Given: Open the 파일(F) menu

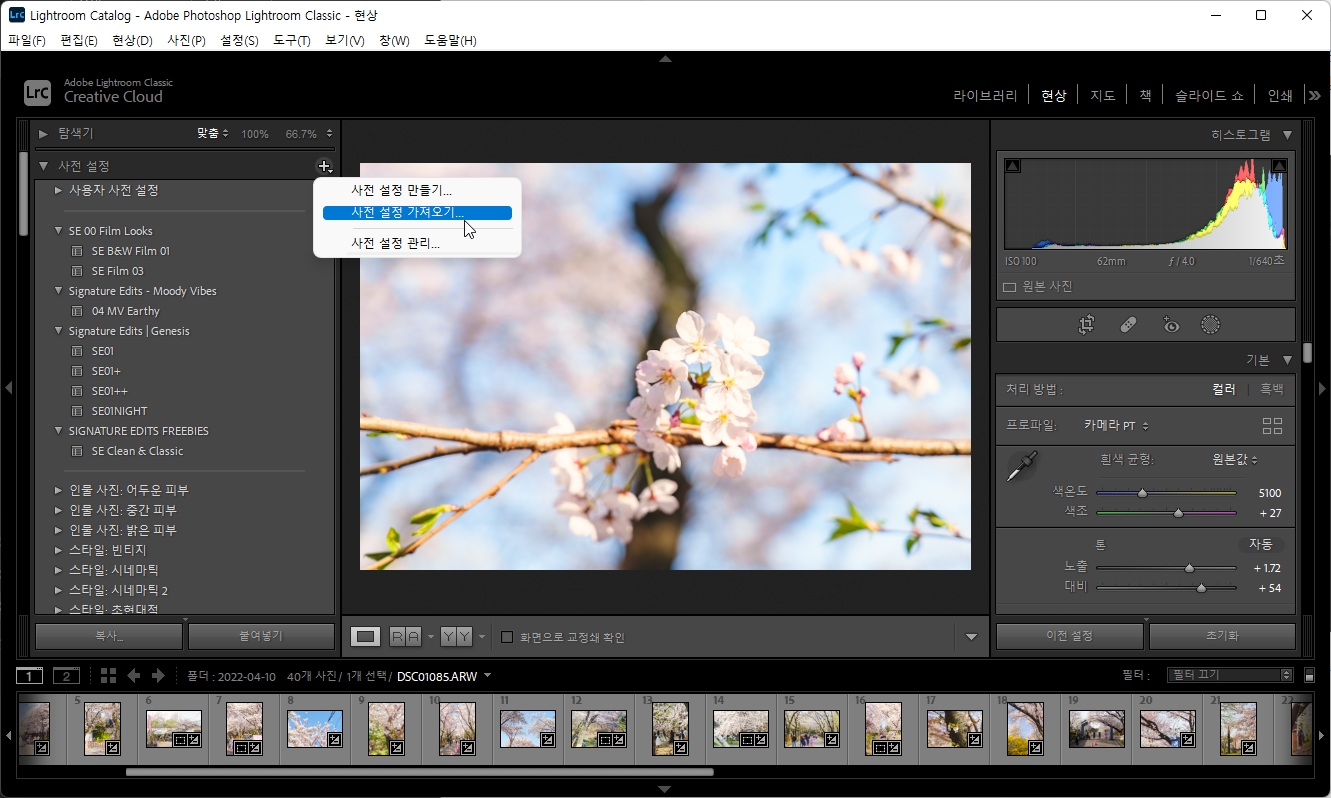Looking at the screenshot, I should coord(27,41).
